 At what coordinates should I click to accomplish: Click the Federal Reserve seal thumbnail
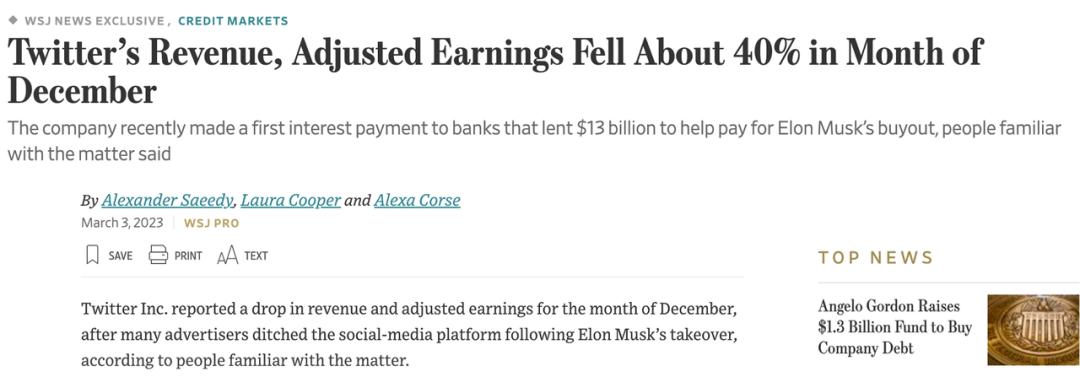pos(1033,330)
